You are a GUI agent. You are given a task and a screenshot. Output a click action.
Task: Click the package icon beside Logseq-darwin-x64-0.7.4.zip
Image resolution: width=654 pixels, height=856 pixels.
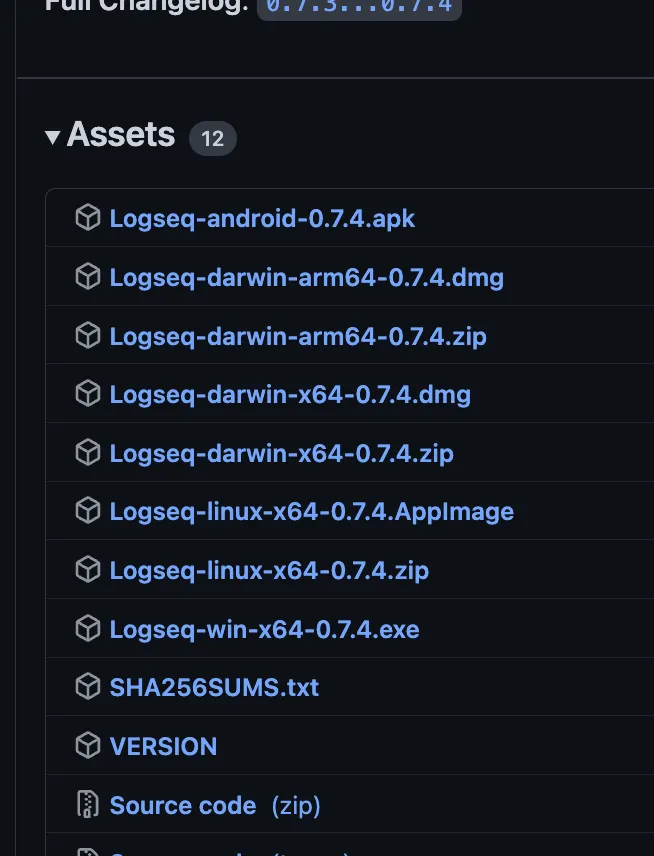coord(88,453)
